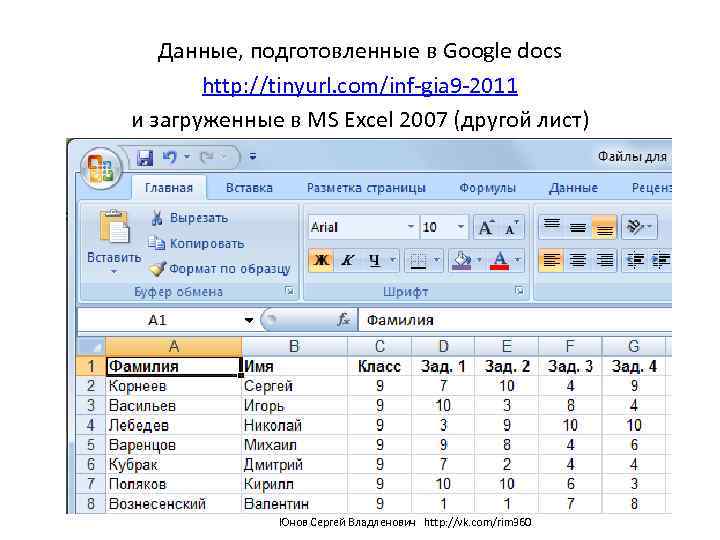Align text to middle of cell

click(578, 227)
